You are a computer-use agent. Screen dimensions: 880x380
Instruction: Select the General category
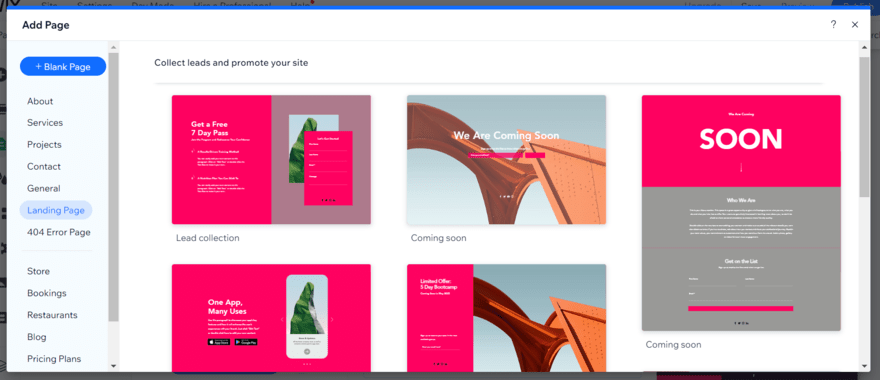(x=44, y=188)
